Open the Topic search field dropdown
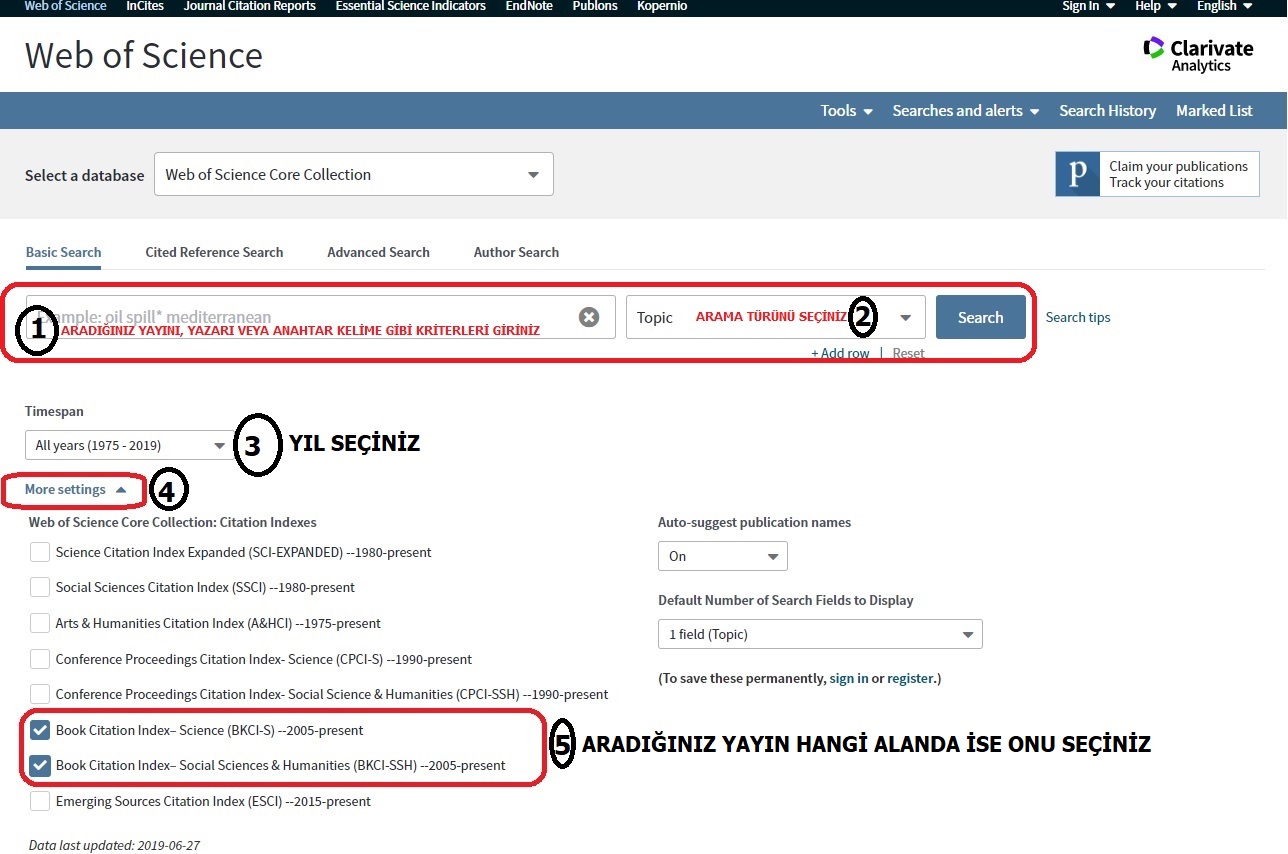The image size is (1288, 854). click(x=905, y=316)
